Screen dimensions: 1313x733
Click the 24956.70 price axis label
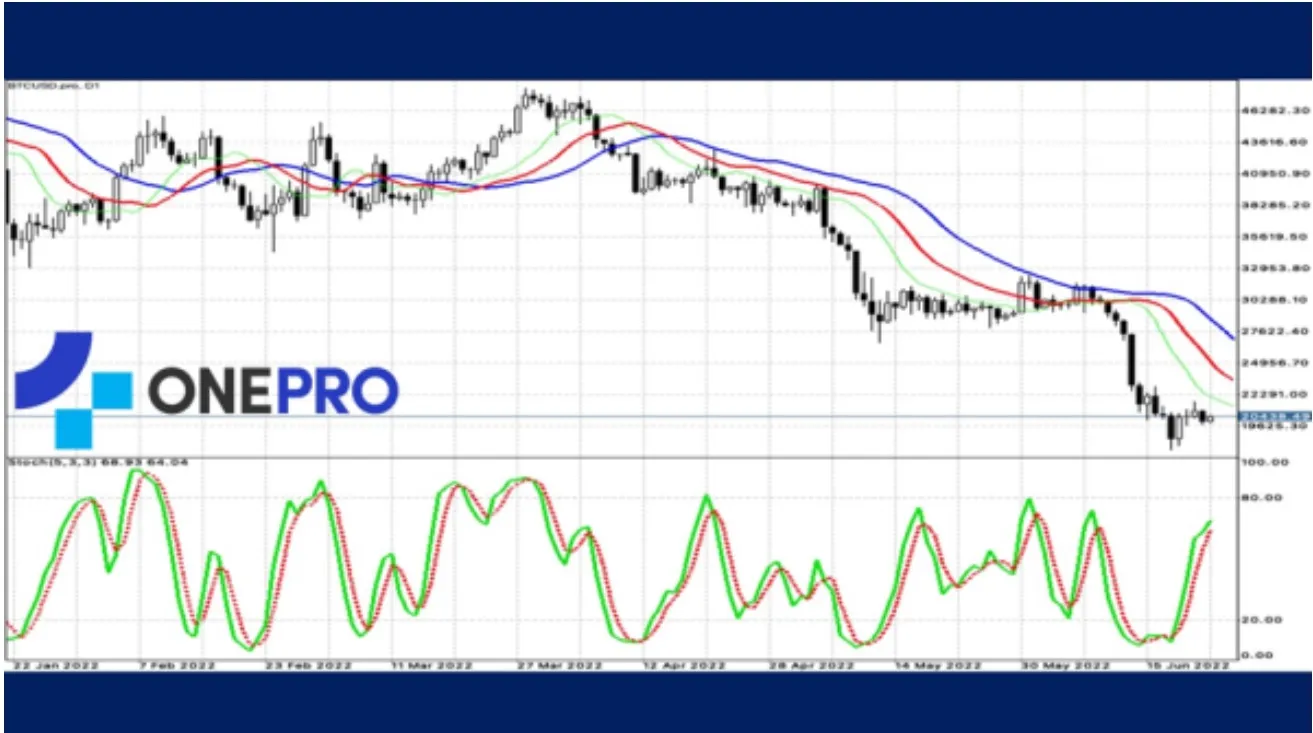pyautogui.click(x=1274, y=362)
